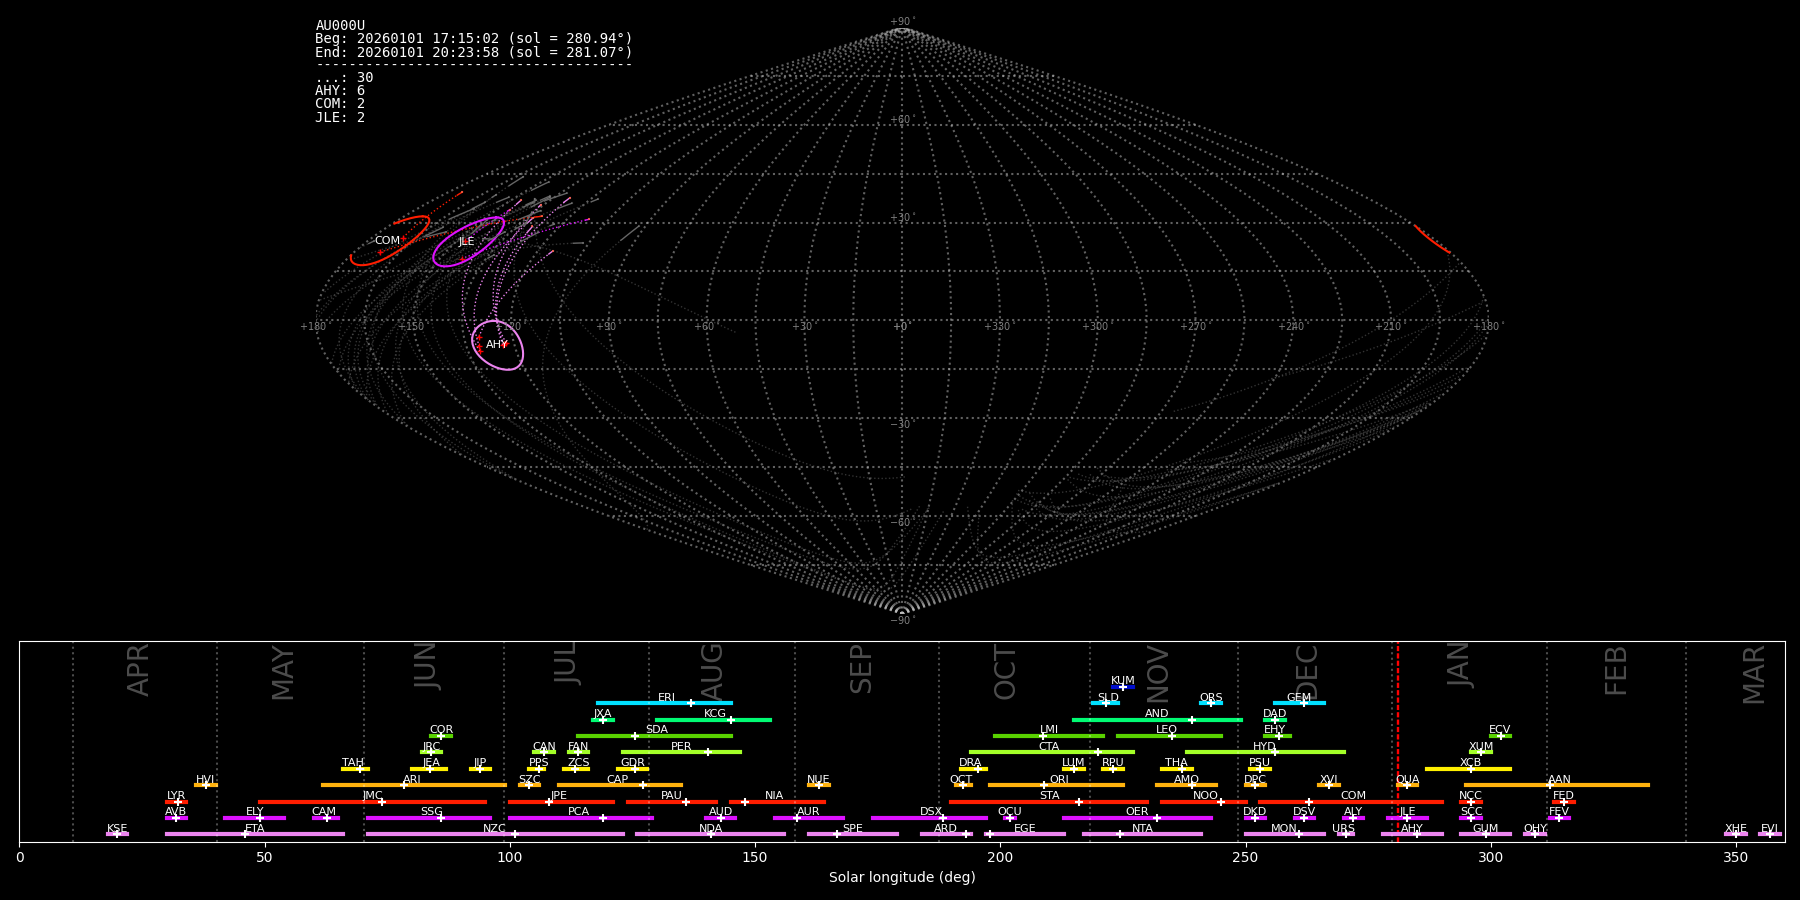Click the CAP shower bar on the timeline
The height and width of the screenshot is (900, 1800).
(x=620, y=785)
